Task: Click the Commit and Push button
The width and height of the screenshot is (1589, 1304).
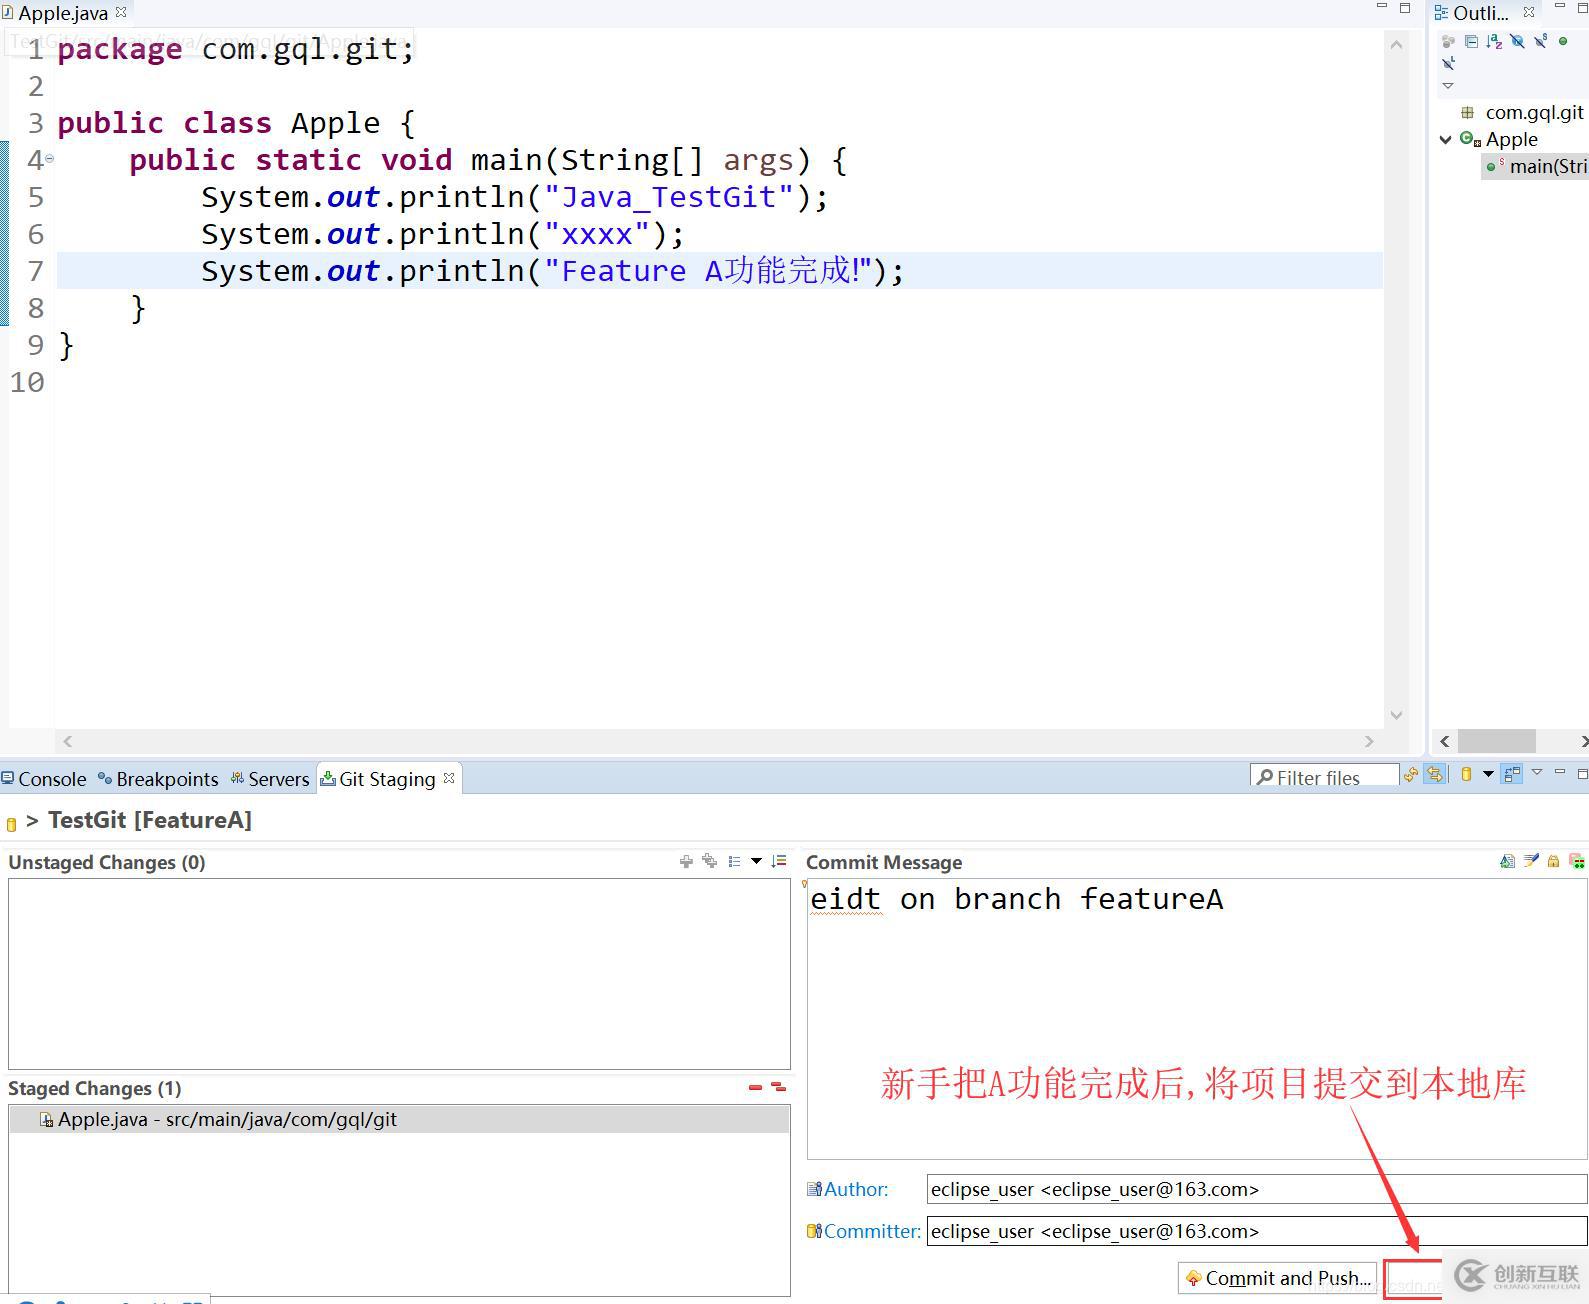Action: (x=1278, y=1278)
